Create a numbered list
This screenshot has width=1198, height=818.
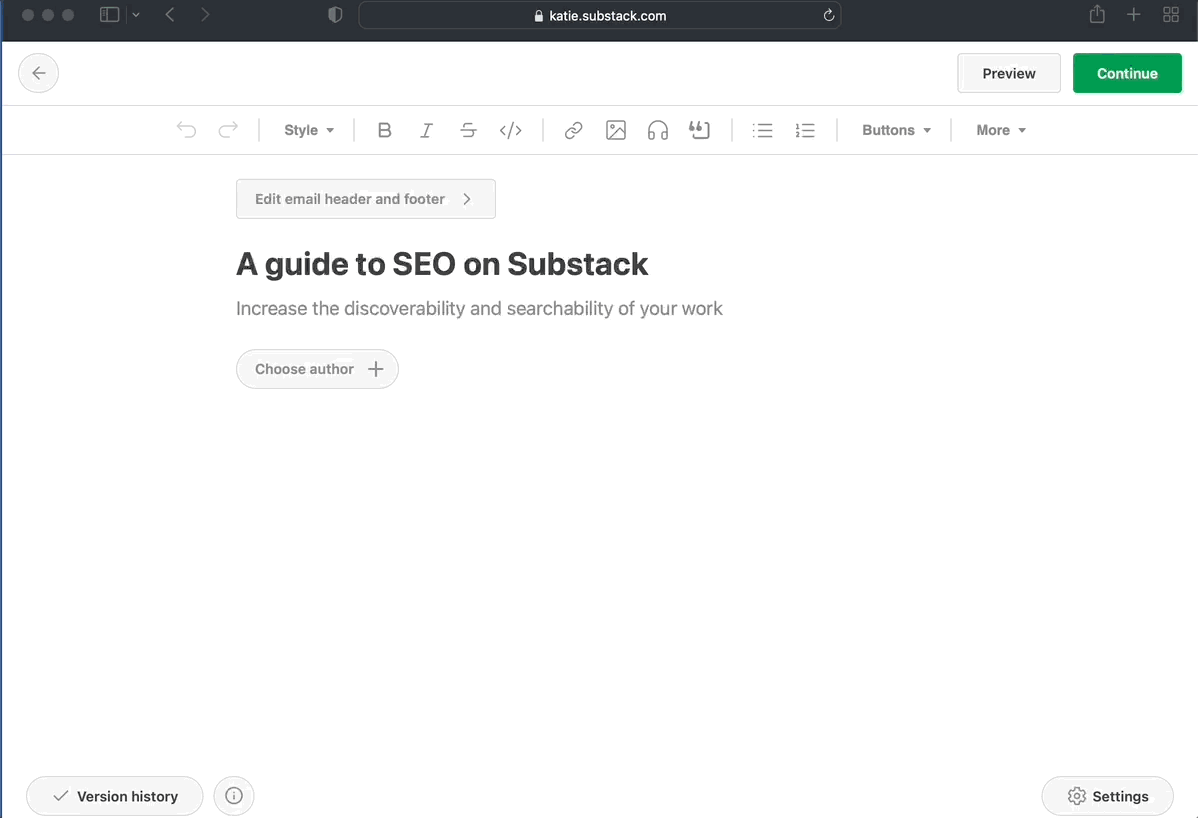tap(805, 131)
